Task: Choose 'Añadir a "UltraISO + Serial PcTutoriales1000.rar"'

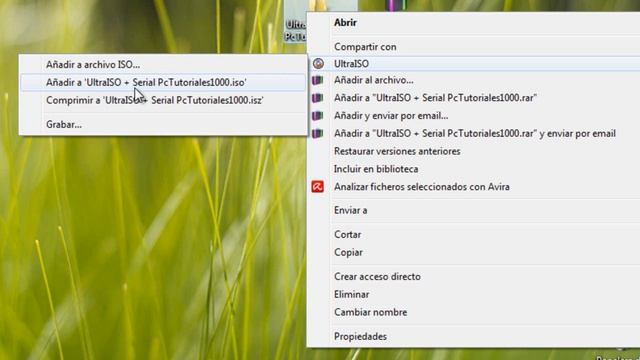Action: (x=474, y=98)
